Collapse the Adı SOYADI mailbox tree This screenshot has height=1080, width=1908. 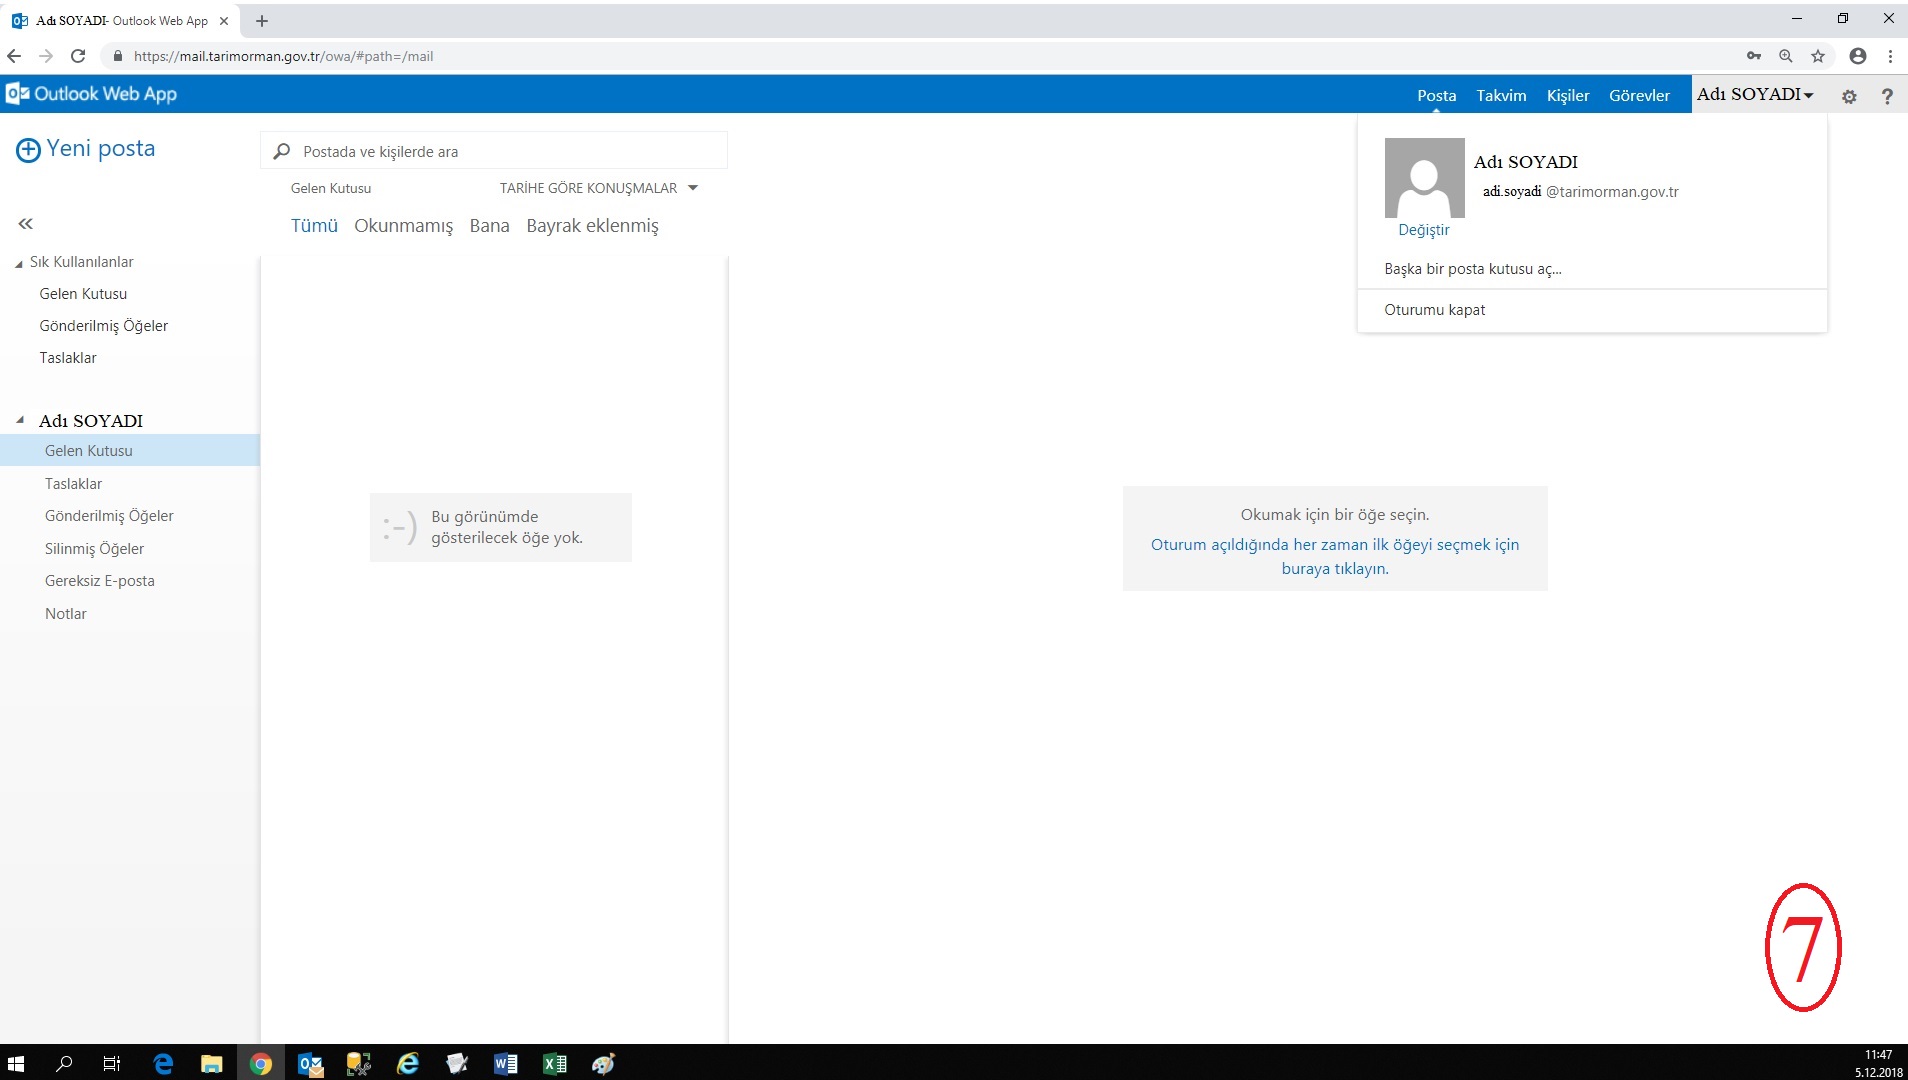click(x=20, y=420)
